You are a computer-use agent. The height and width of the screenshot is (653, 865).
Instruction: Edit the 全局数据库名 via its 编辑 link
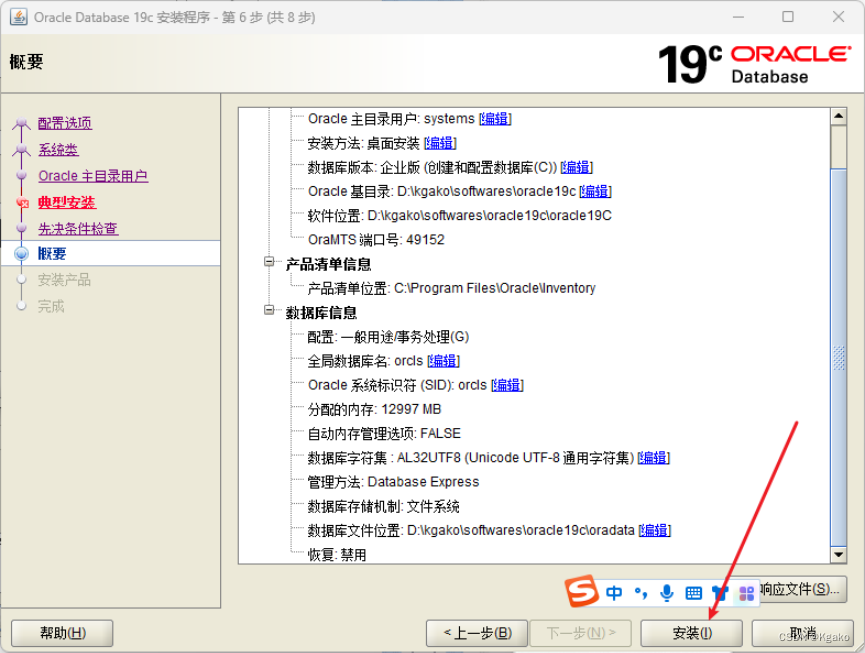(442, 360)
